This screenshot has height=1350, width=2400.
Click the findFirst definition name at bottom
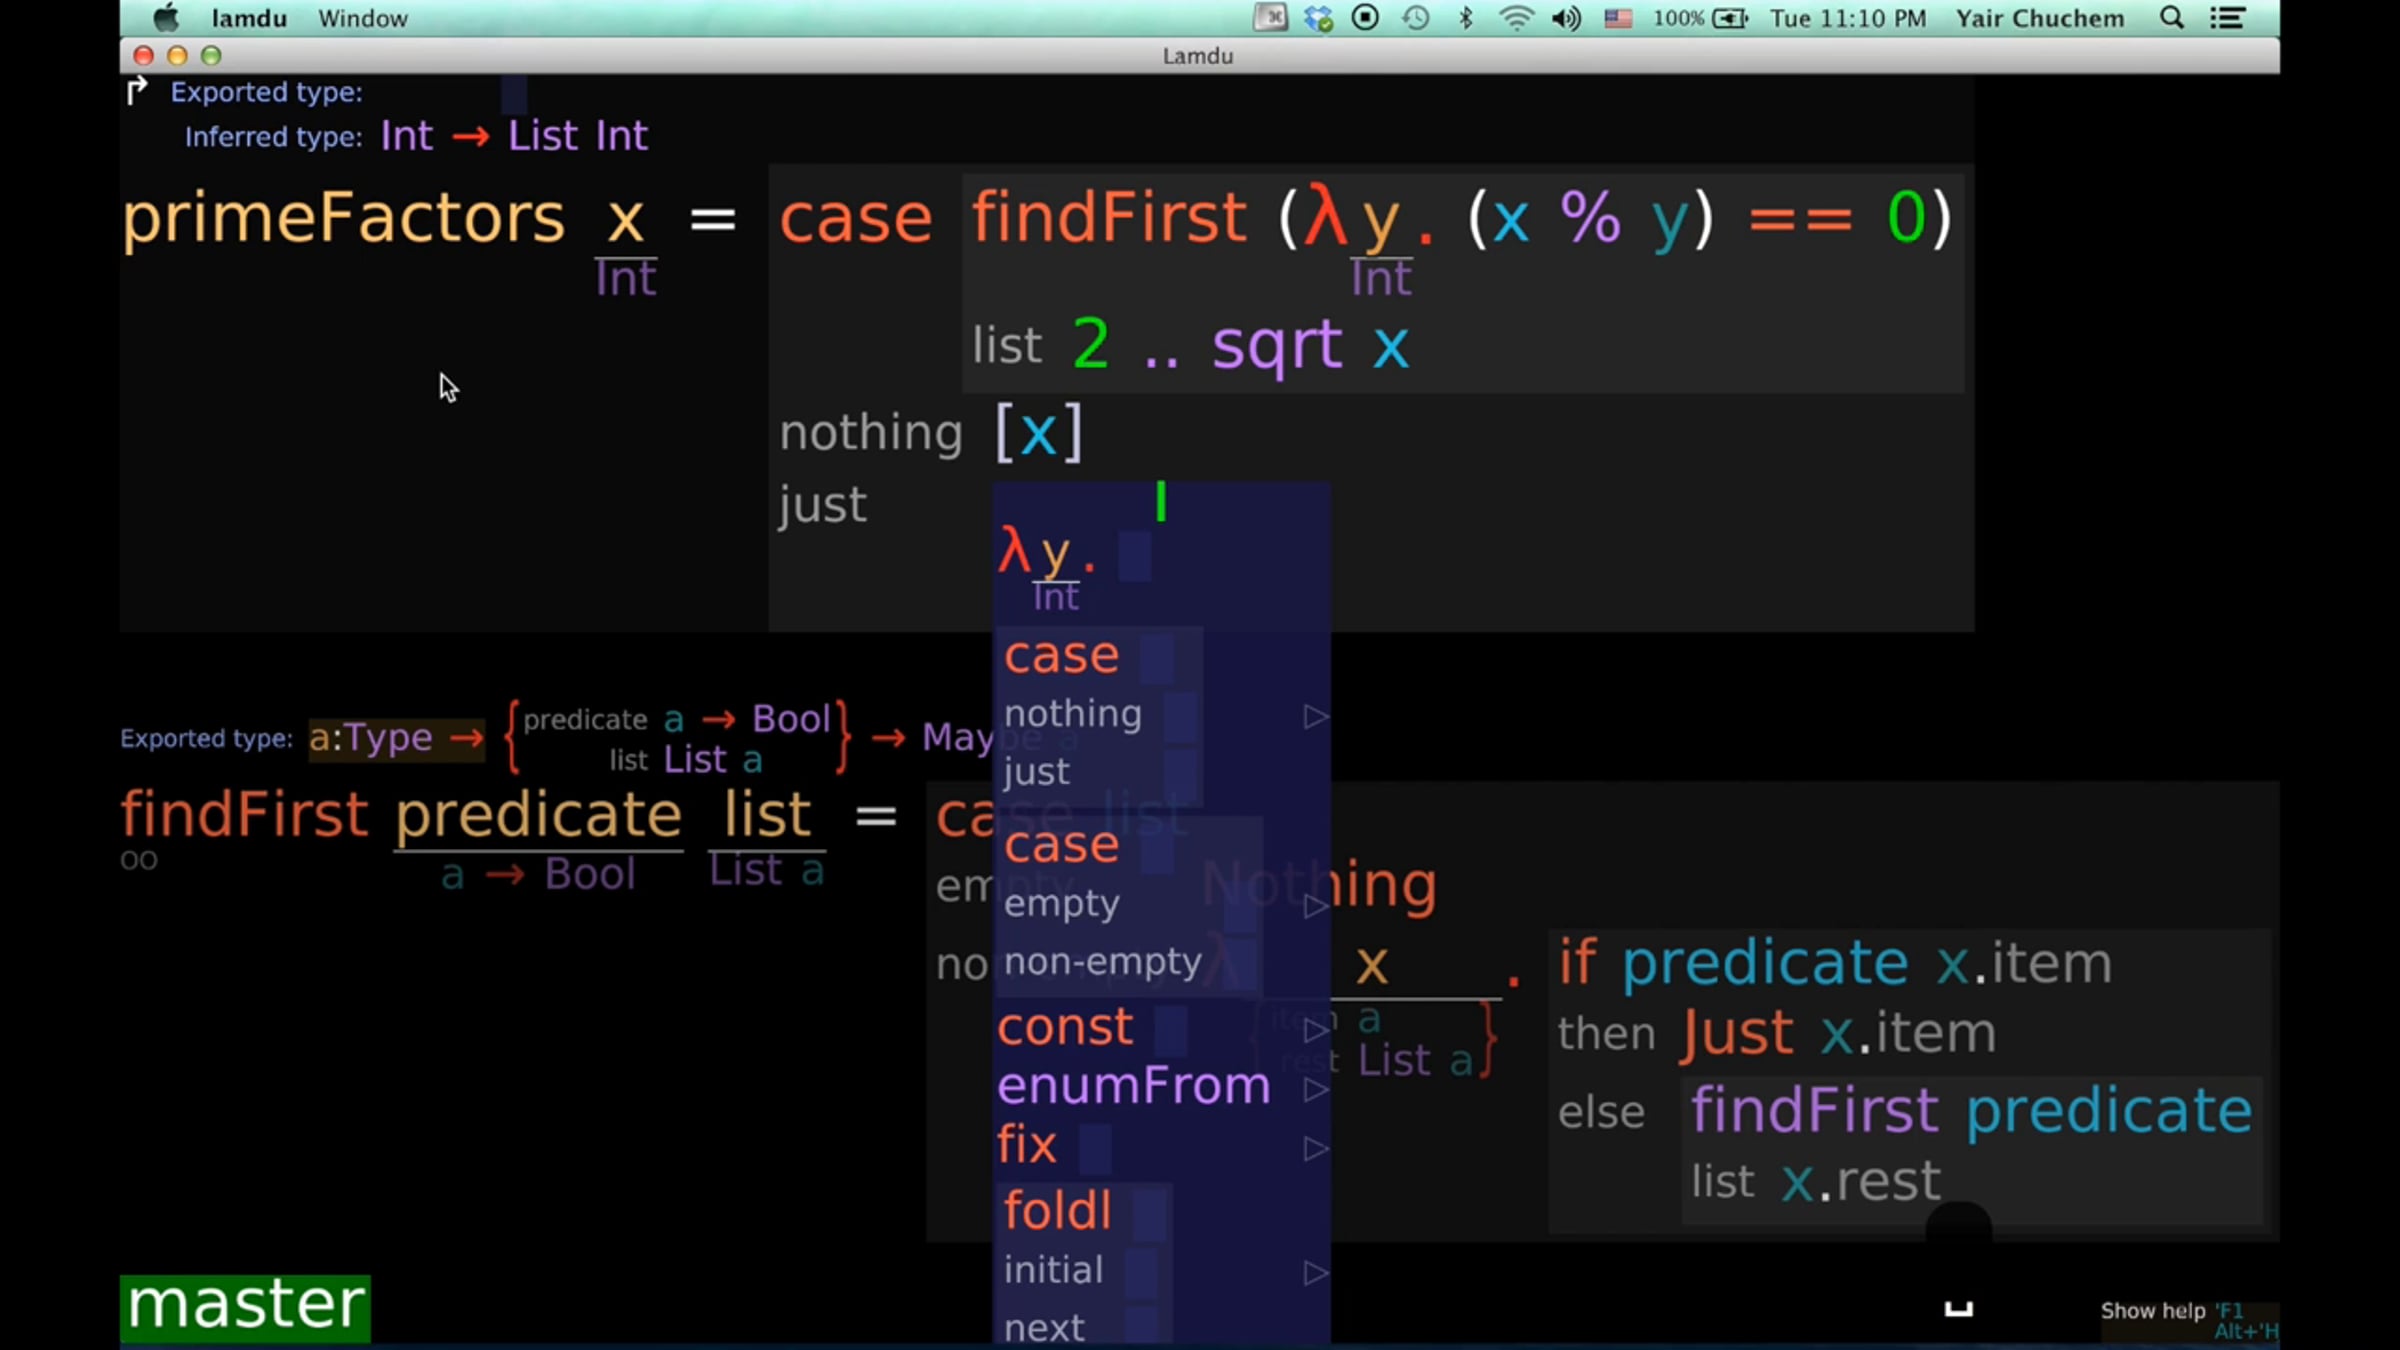pyautogui.click(x=244, y=813)
